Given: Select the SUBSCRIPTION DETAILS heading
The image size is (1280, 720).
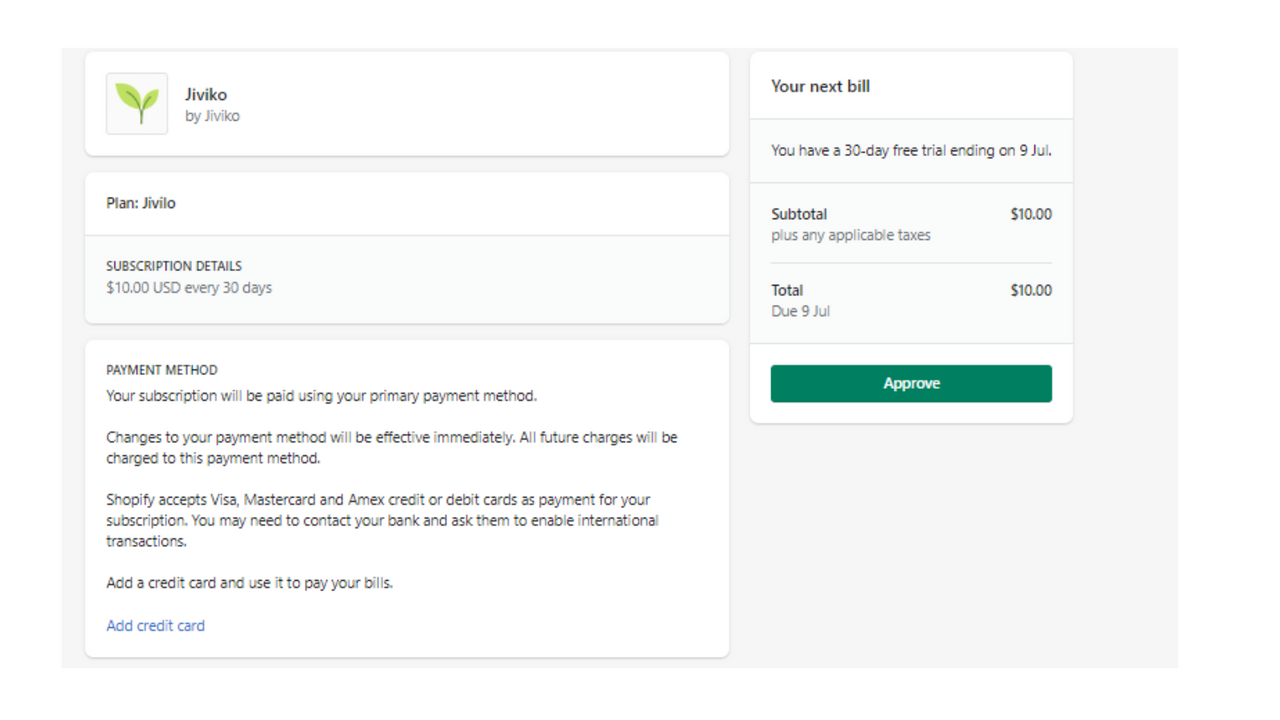Looking at the screenshot, I should (x=174, y=266).
